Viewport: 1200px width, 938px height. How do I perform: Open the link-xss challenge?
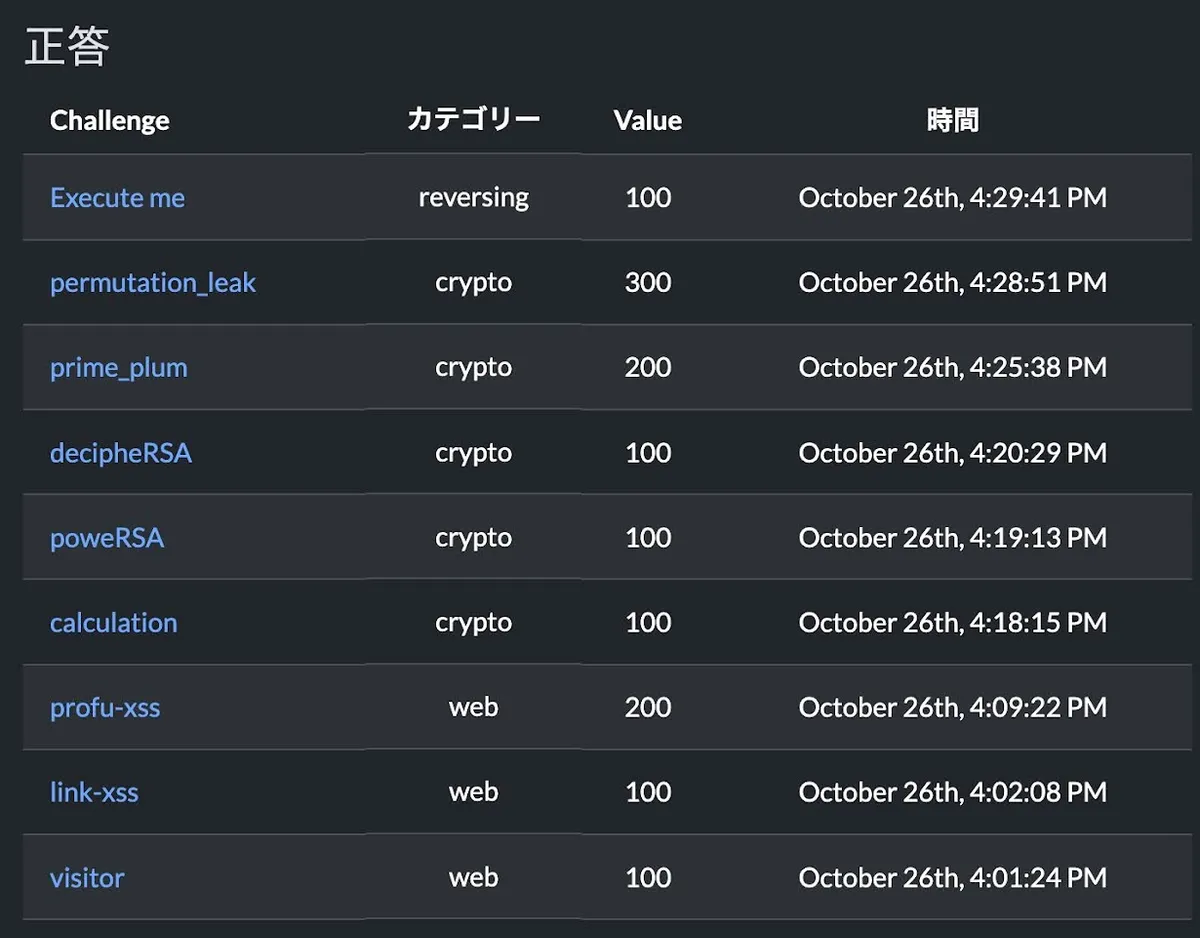[94, 793]
